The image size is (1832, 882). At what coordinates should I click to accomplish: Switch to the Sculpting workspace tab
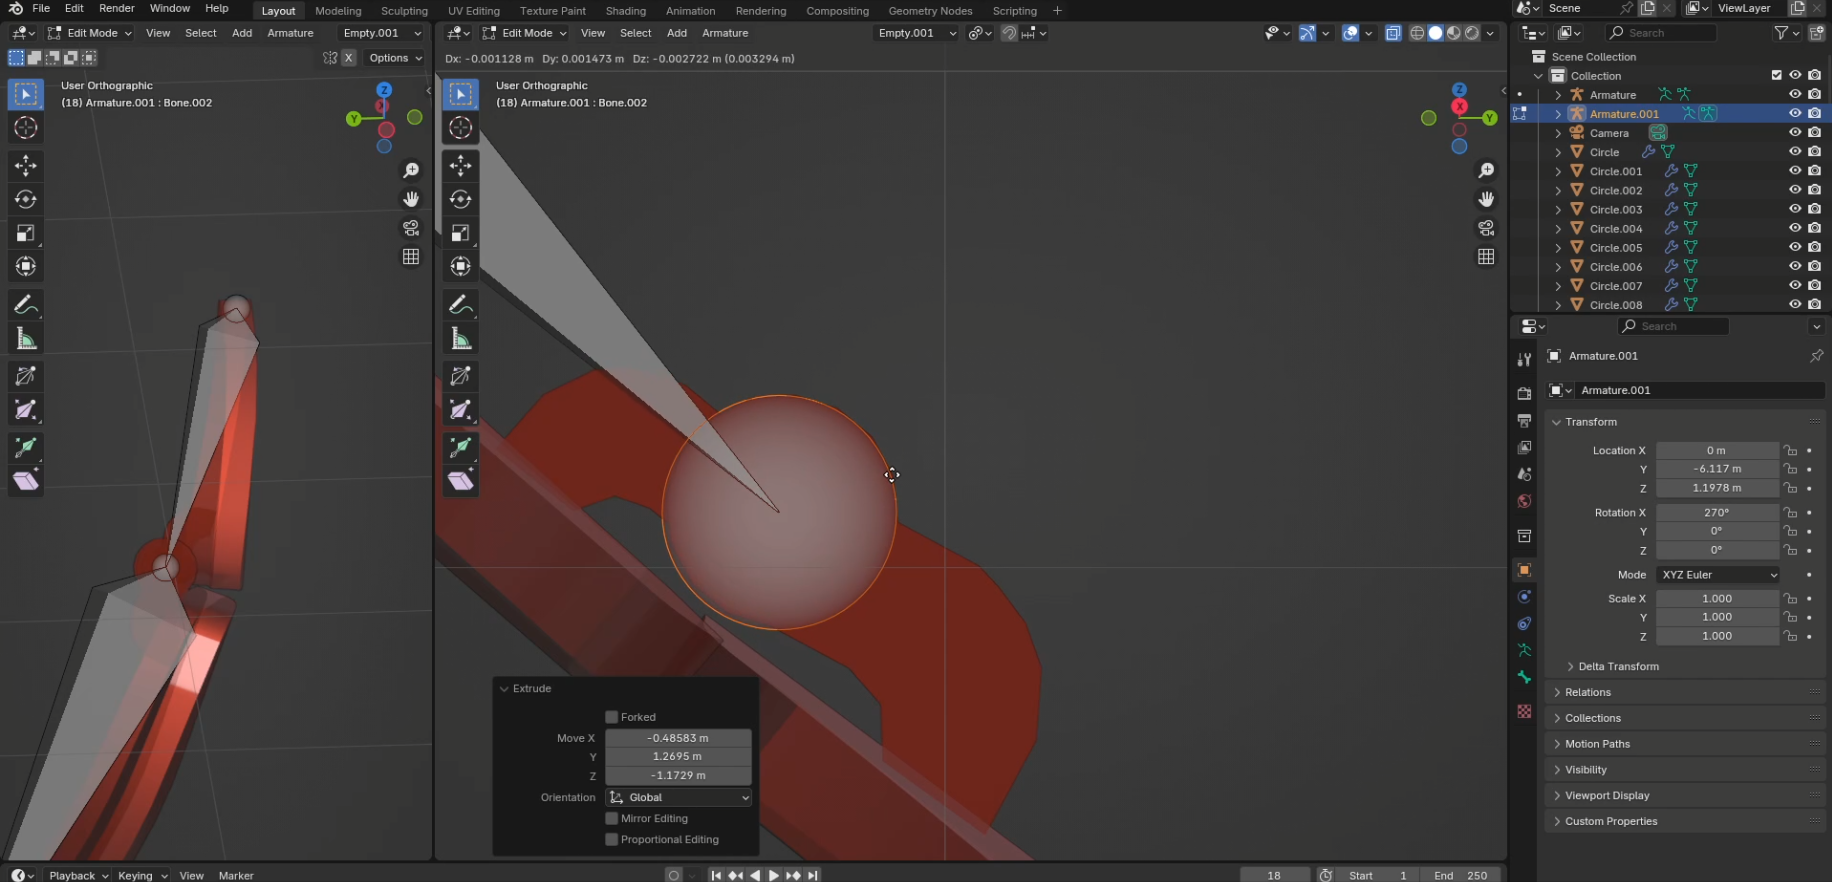coord(404,11)
